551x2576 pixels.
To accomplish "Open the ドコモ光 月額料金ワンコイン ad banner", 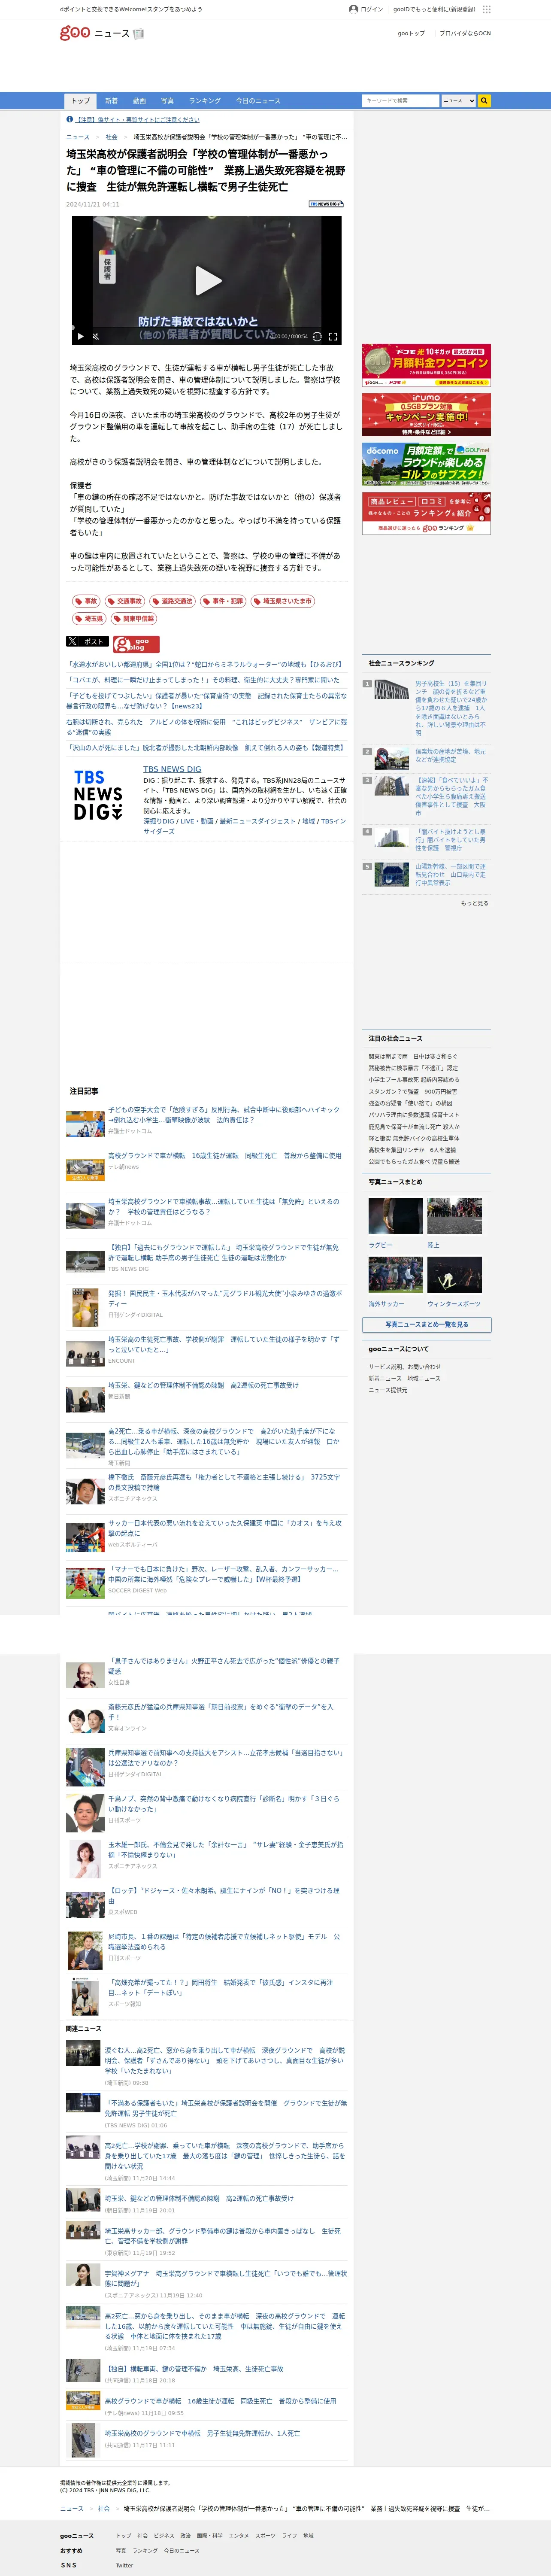I will [426, 365].
